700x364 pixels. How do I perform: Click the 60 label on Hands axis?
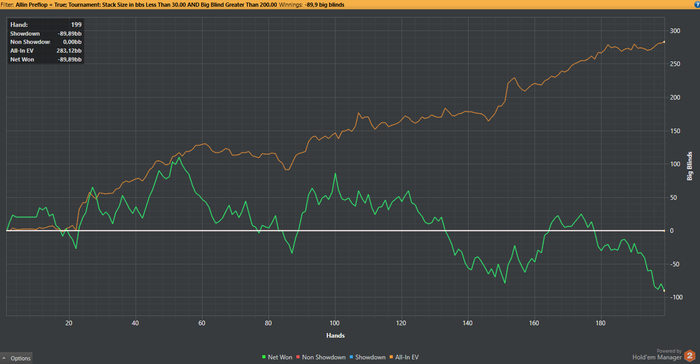(x=202, y=323)
